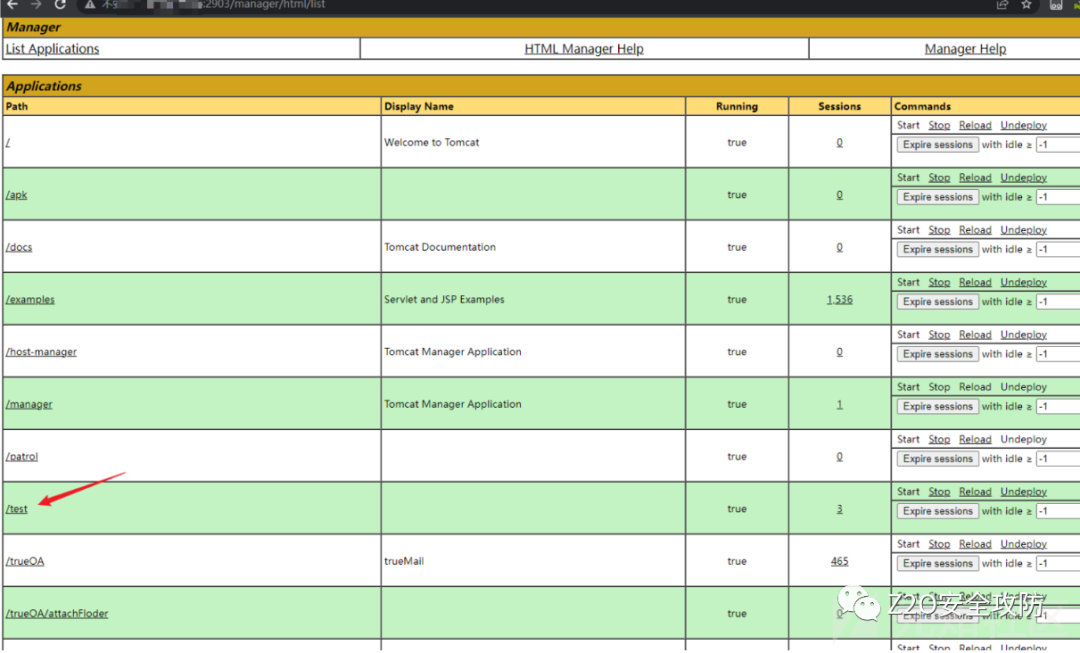Open the /trueOA/attachFloder application path
The image size is (1080, 653).
click(56, 614)
